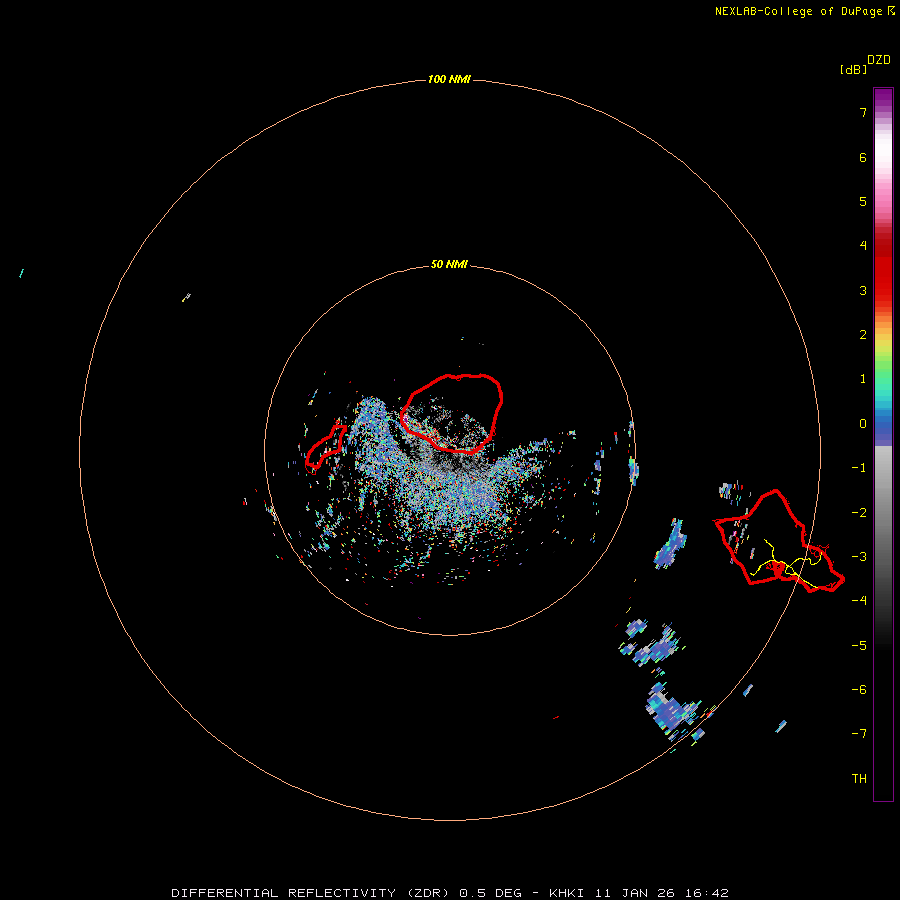Screen dimensions: 900x900
Task: Pick the white band of the color bar
Action: coord(883,150)
